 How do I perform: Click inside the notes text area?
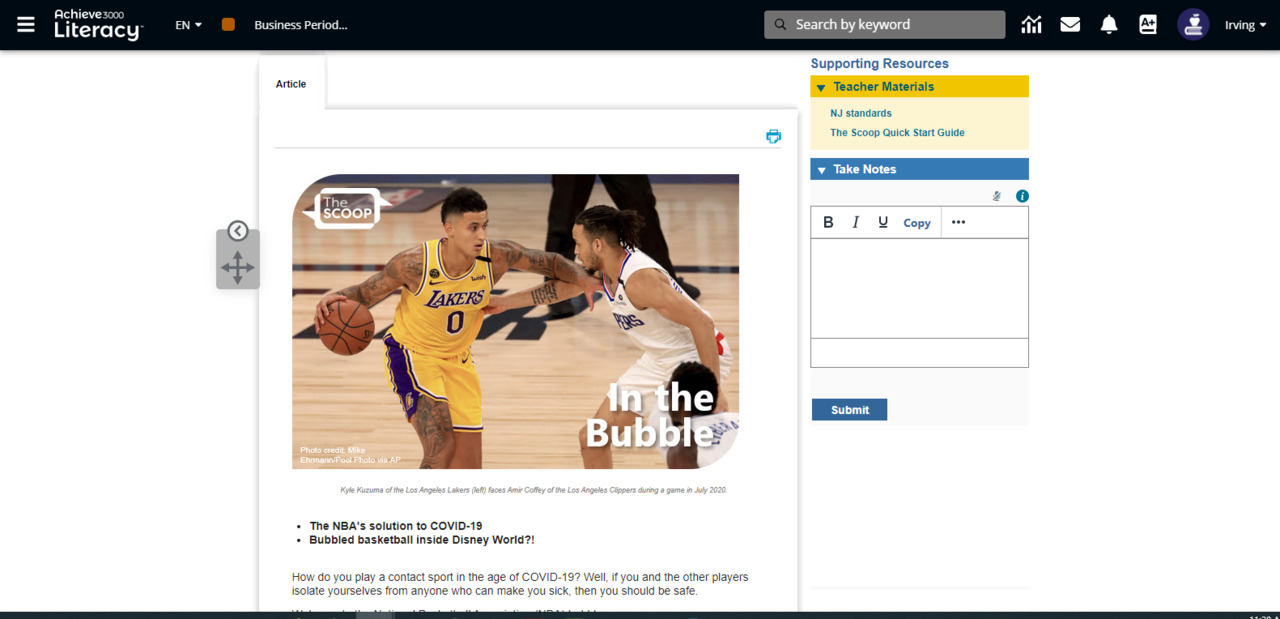pyautogui.click(x=919, y=288)
